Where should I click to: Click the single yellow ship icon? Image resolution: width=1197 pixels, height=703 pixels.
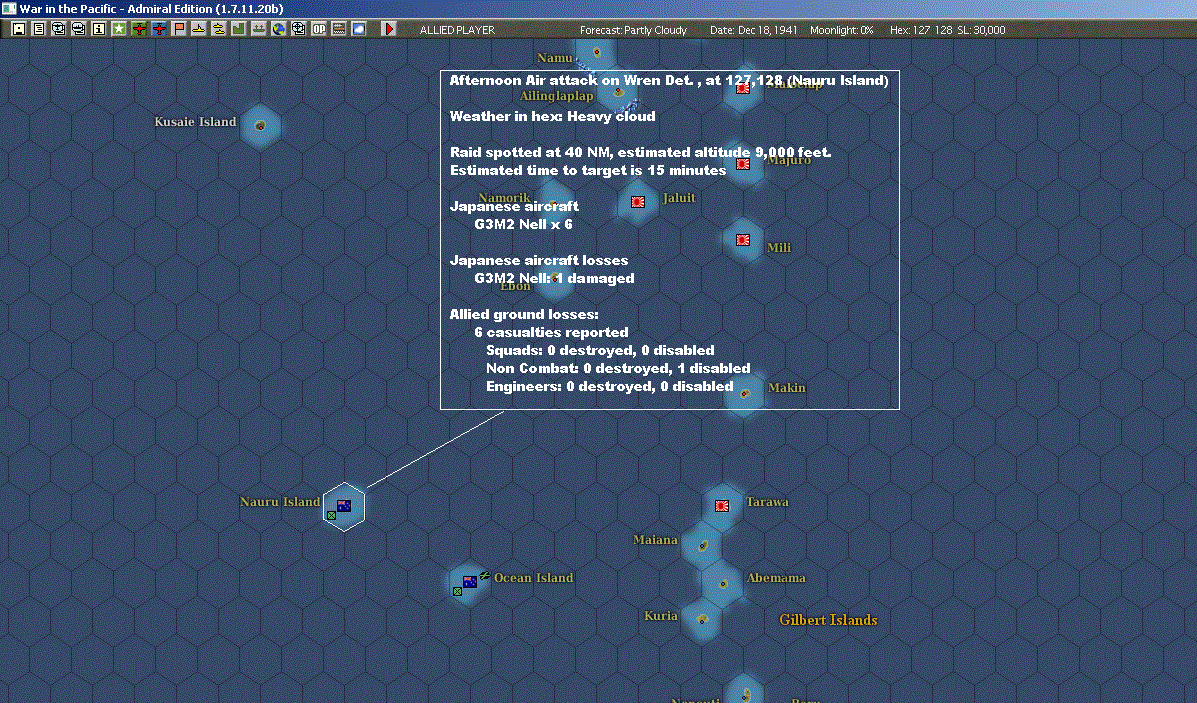tap(198, 29)
